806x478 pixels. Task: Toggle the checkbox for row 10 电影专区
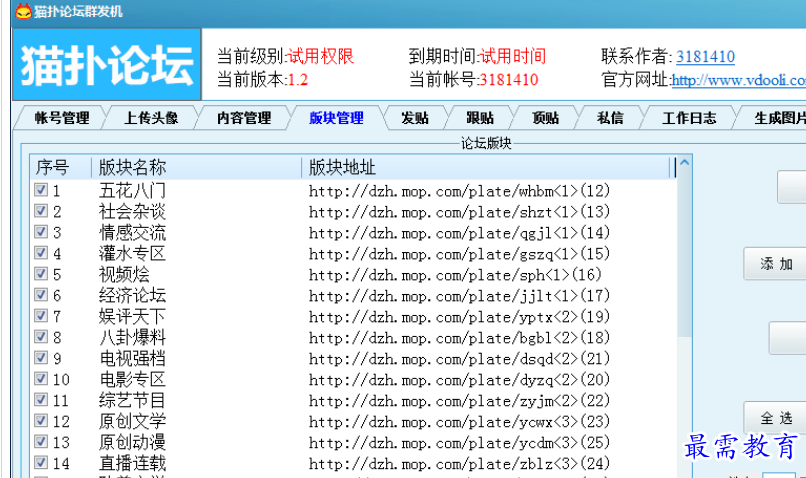[x=41, y=379]
